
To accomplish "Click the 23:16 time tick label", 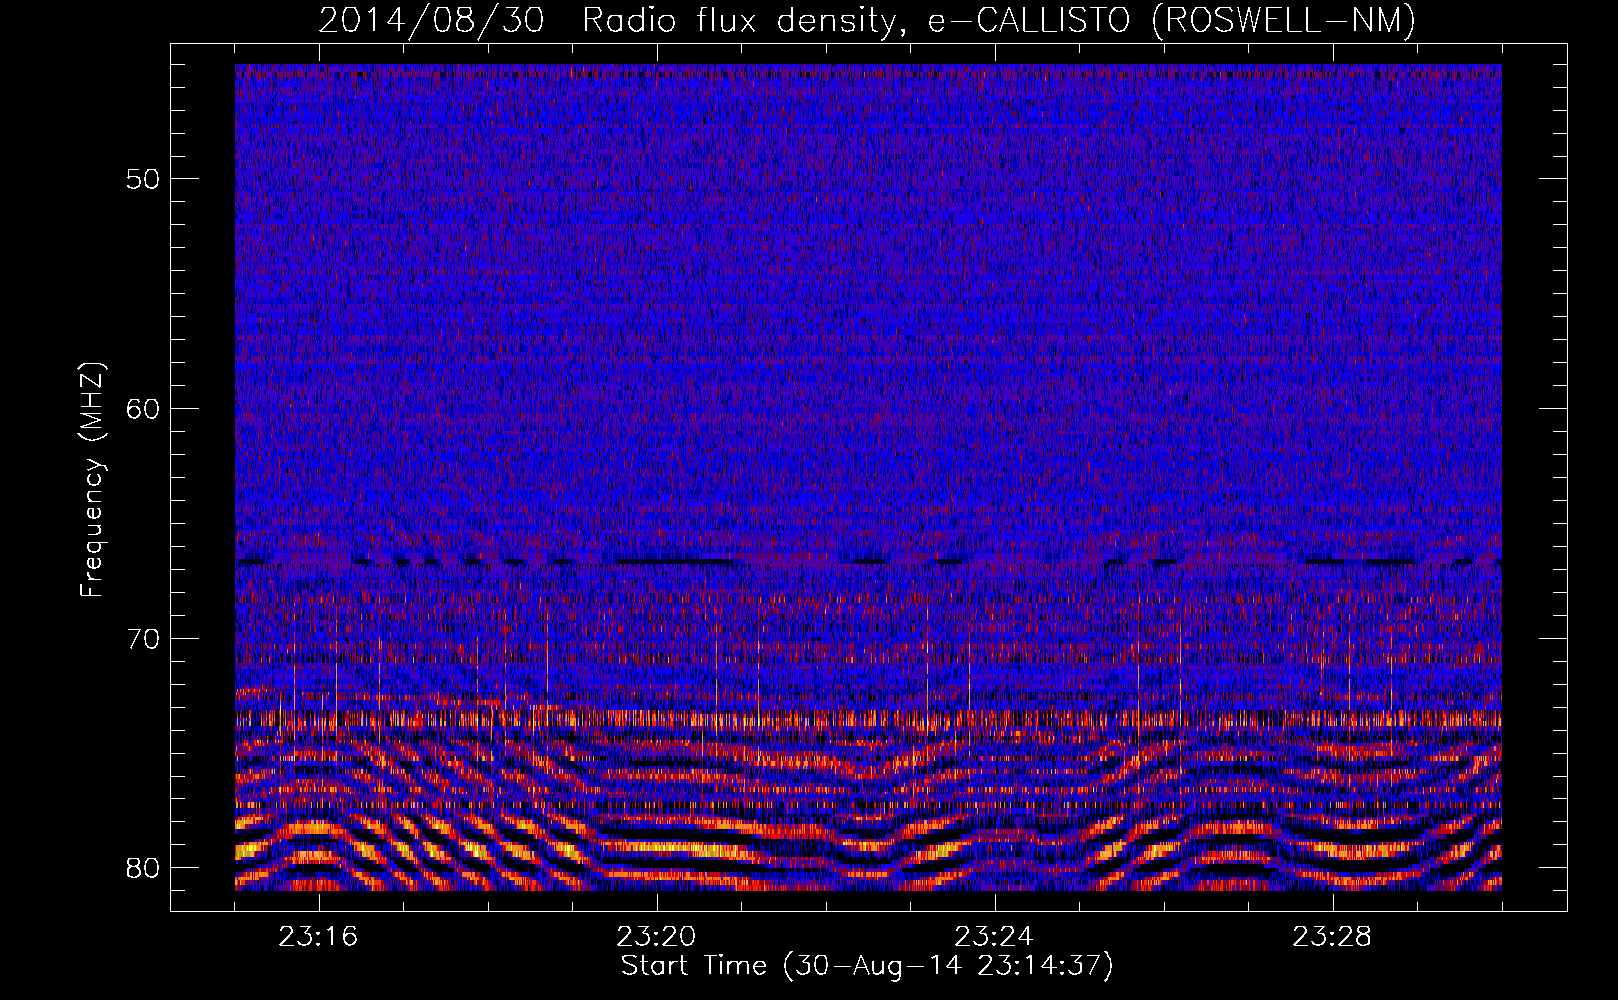I will tap(318, 937).
